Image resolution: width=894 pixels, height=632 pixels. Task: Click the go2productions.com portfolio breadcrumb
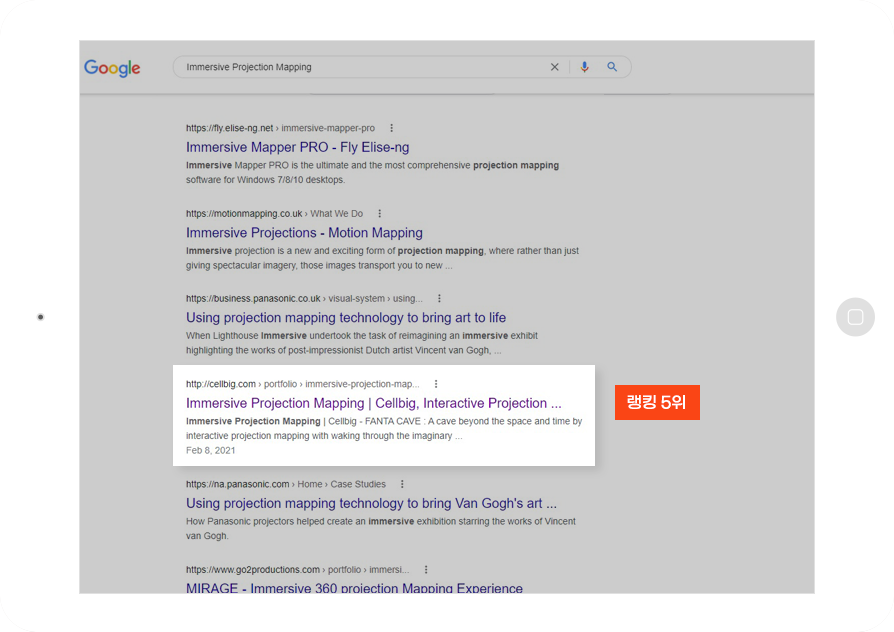pos(298,570)
